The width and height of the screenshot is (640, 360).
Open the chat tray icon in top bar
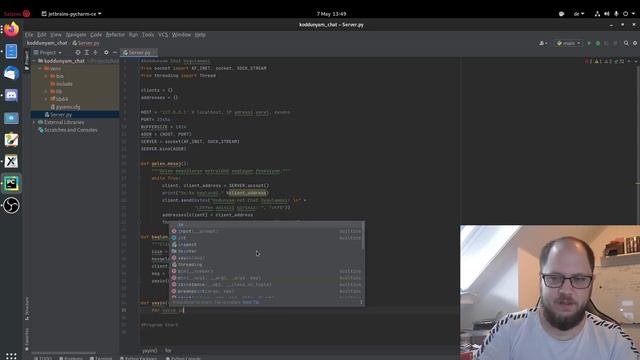coord(561,13)
